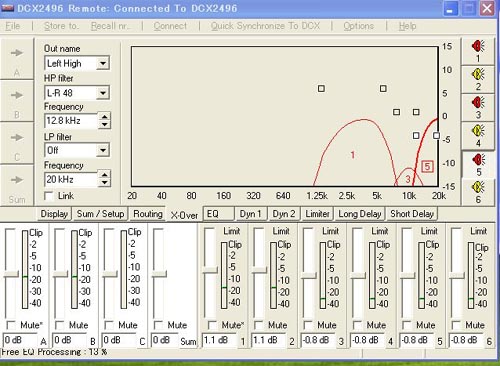
Task: Mute output channel 4
Action: click(x=357, y=325)
